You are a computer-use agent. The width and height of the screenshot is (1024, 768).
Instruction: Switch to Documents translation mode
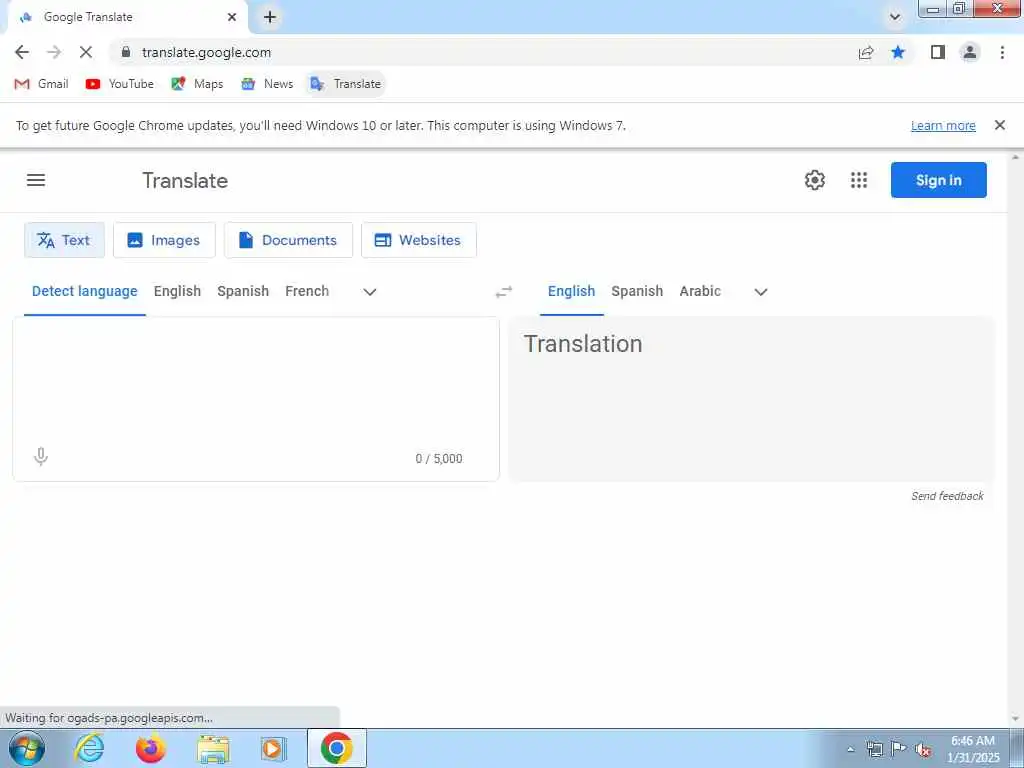(288, 240)
